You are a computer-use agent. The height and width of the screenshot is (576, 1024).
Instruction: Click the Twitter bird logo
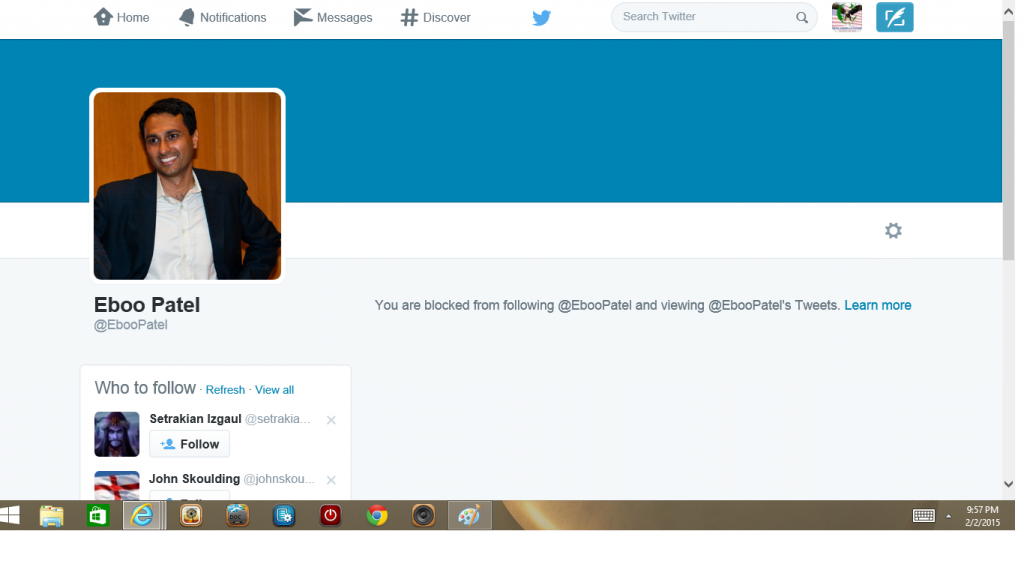(541, 18)
